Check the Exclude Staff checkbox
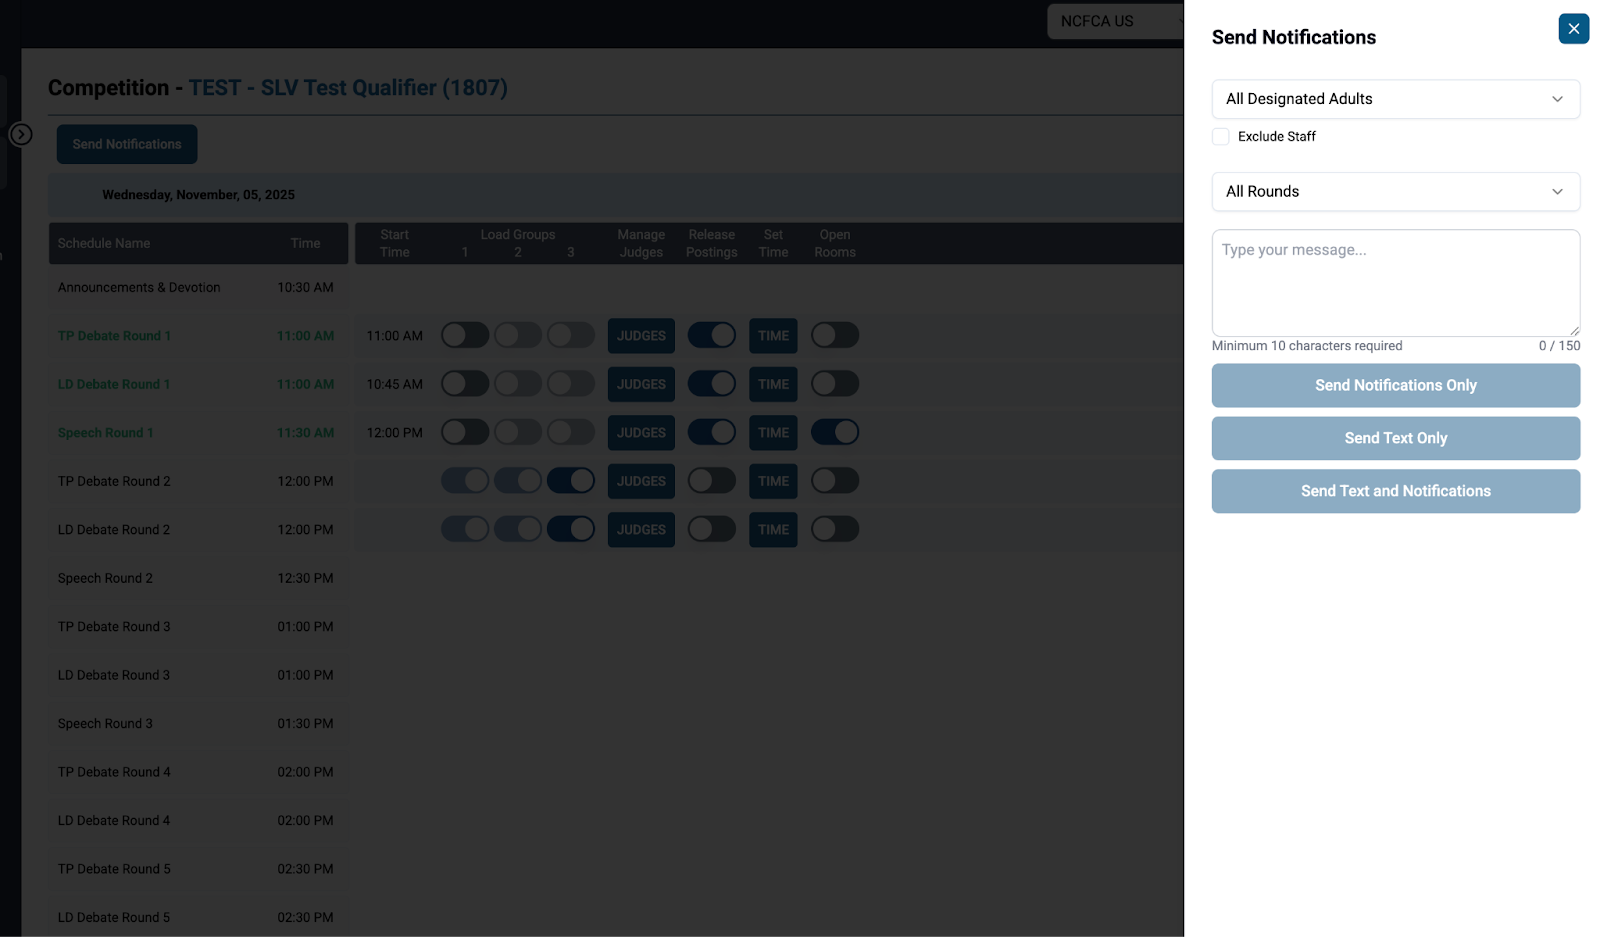Viewport: 1600px width, 937px height. [x=1221, y=137]
